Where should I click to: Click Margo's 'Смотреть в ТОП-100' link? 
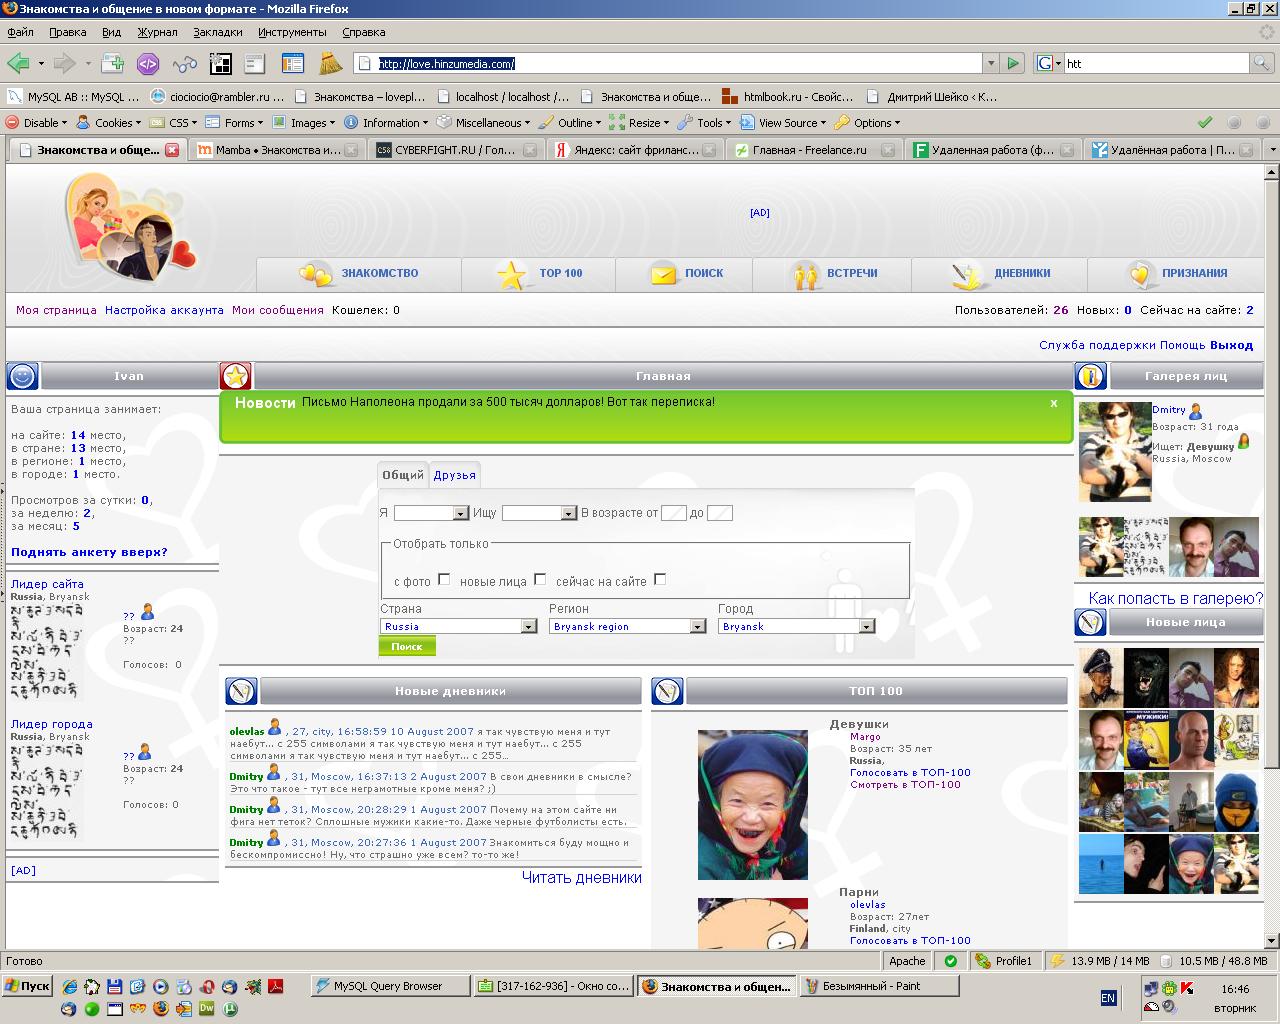(x=905, y=784)
